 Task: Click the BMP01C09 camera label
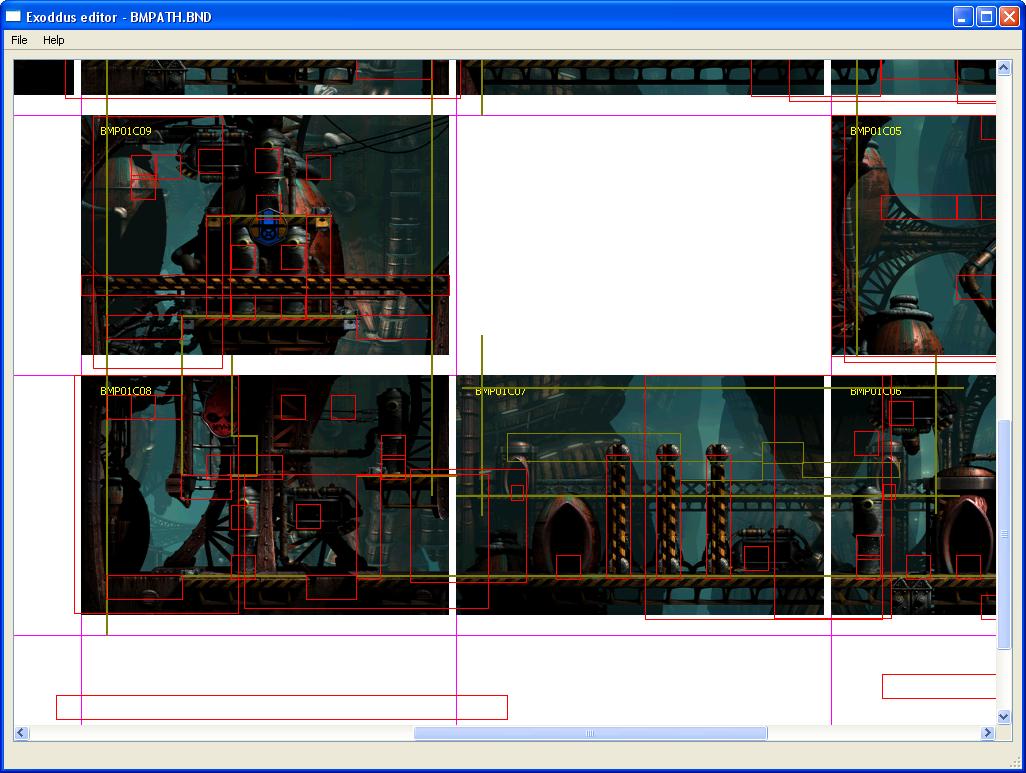point(126,131)
